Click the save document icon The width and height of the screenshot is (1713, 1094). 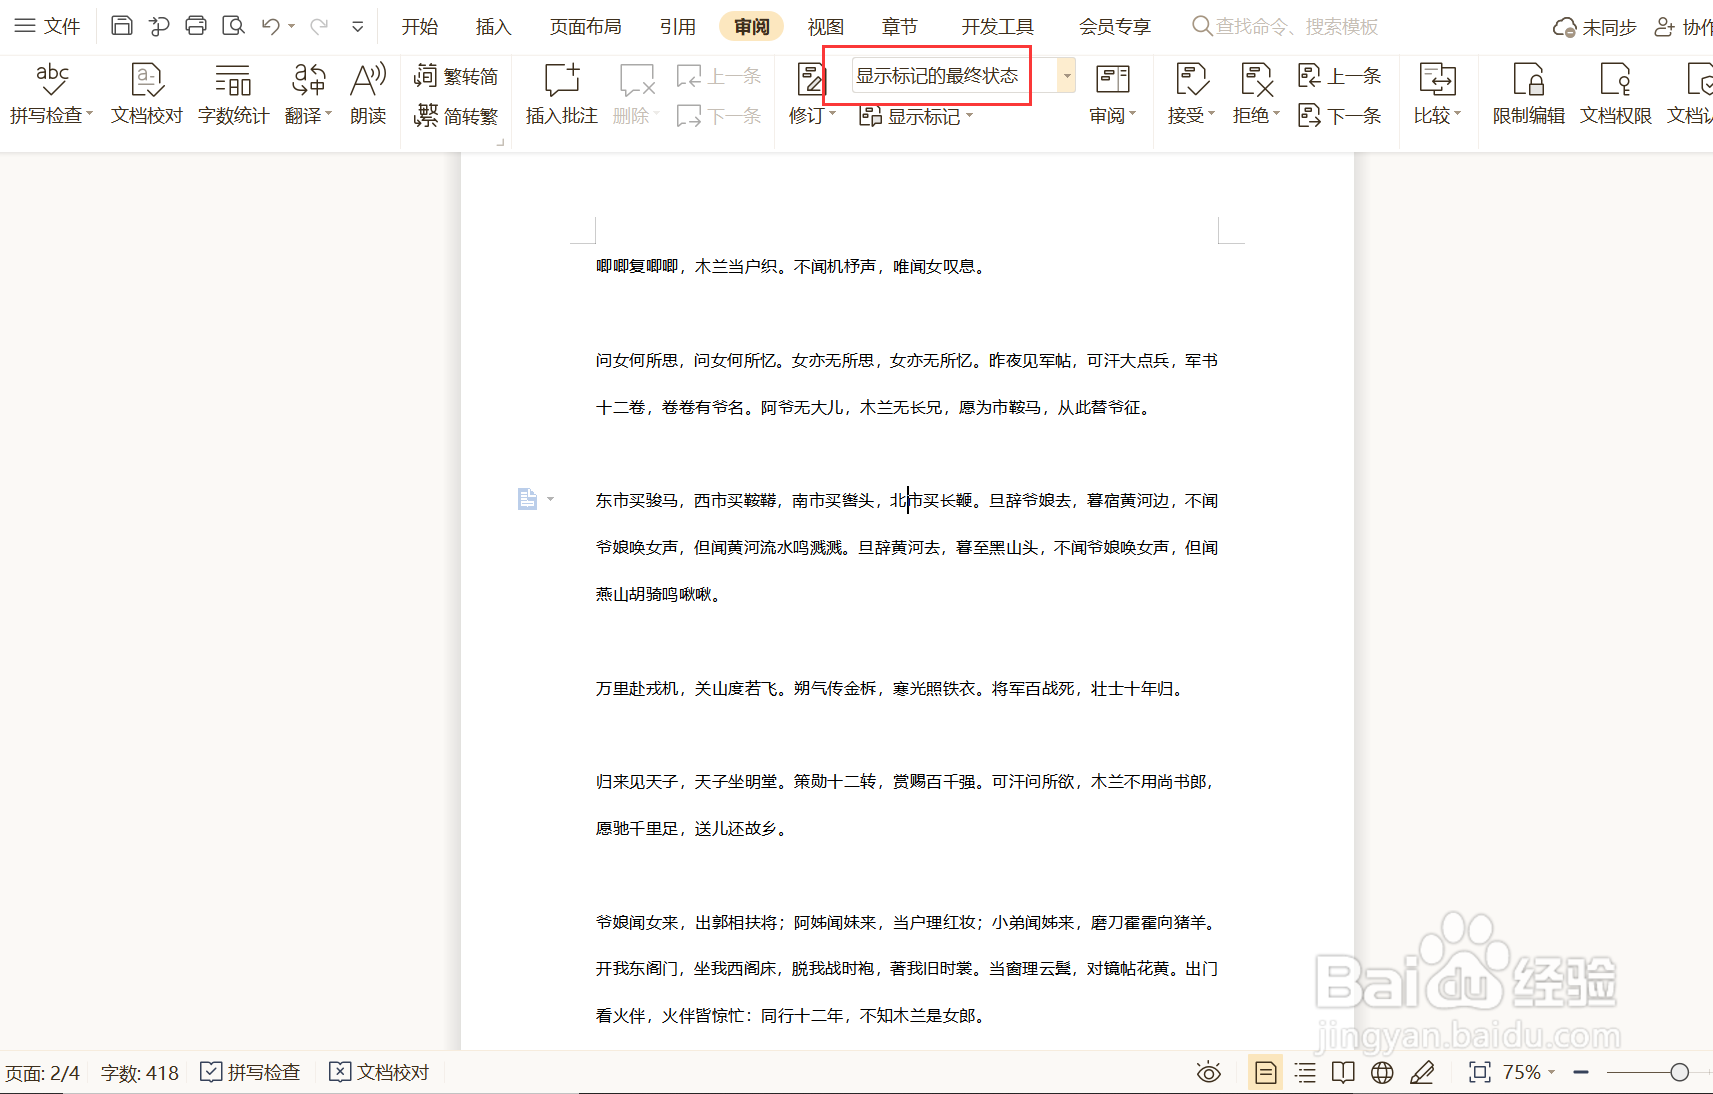121,26
